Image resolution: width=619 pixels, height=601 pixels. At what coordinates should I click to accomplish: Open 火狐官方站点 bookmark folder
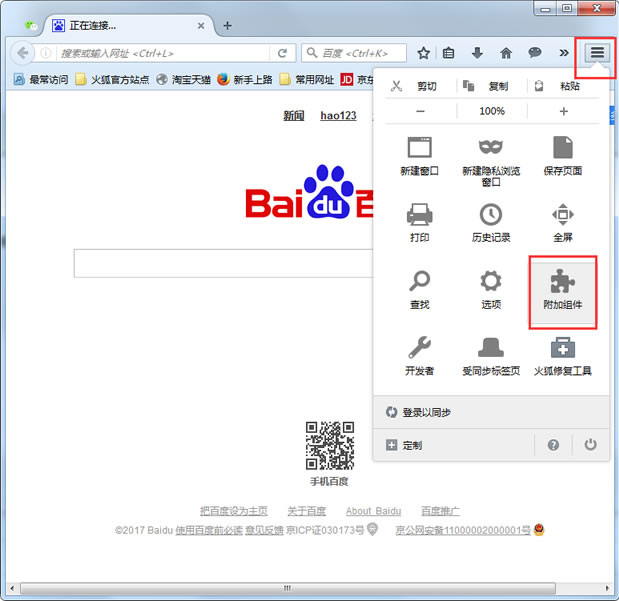tap(112, 79)
